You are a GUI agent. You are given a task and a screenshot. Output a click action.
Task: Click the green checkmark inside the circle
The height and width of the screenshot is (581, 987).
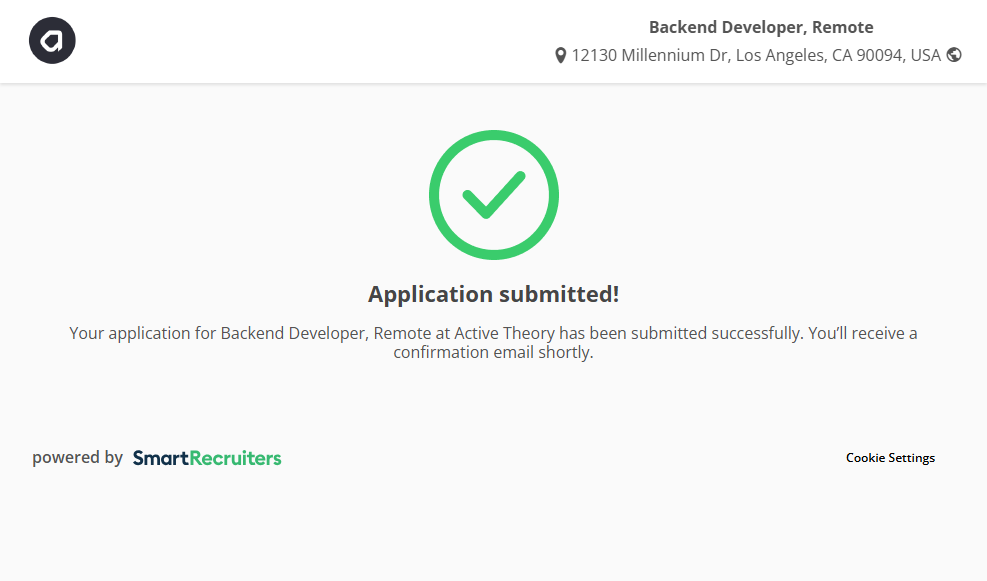[493, 194]
